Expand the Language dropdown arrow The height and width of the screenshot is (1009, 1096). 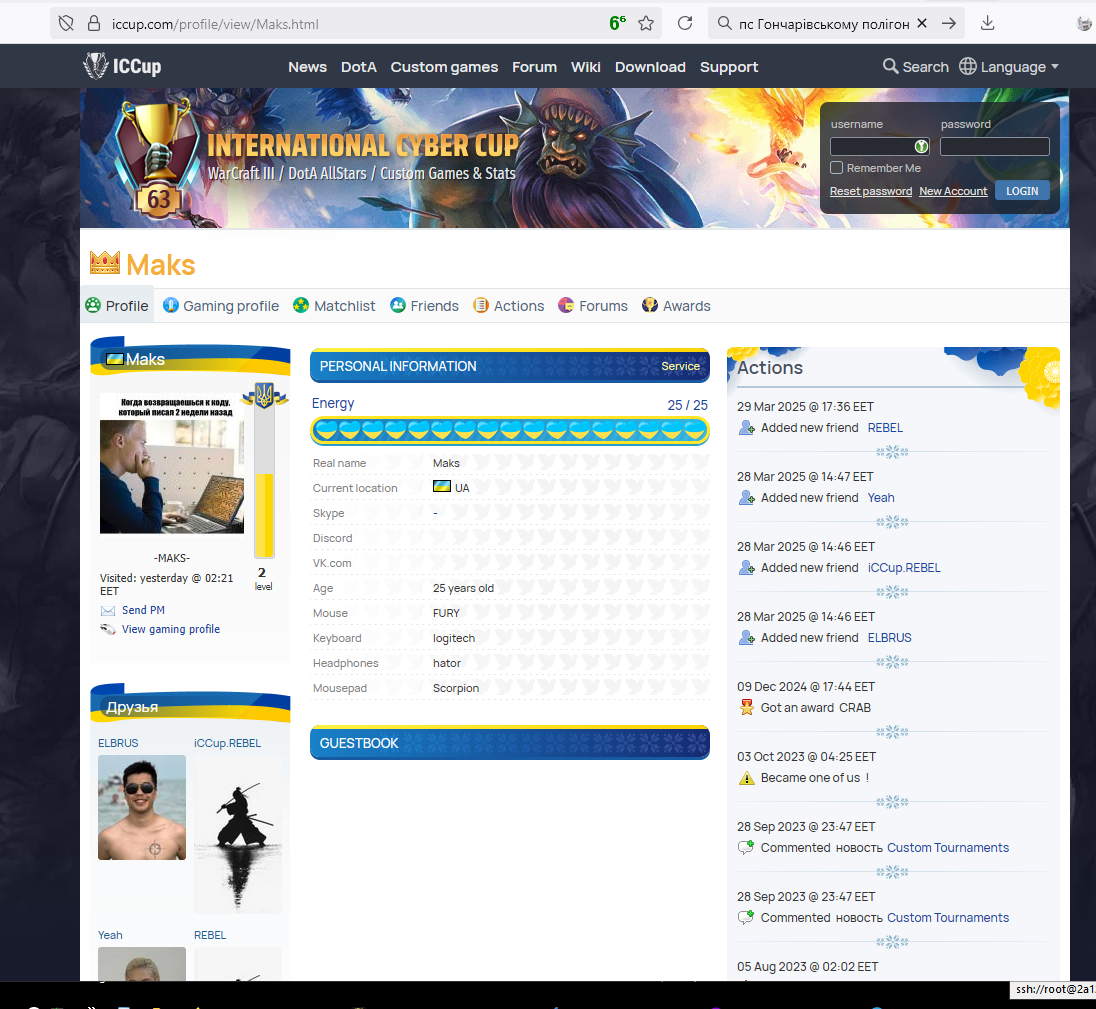click(1055, 67)
